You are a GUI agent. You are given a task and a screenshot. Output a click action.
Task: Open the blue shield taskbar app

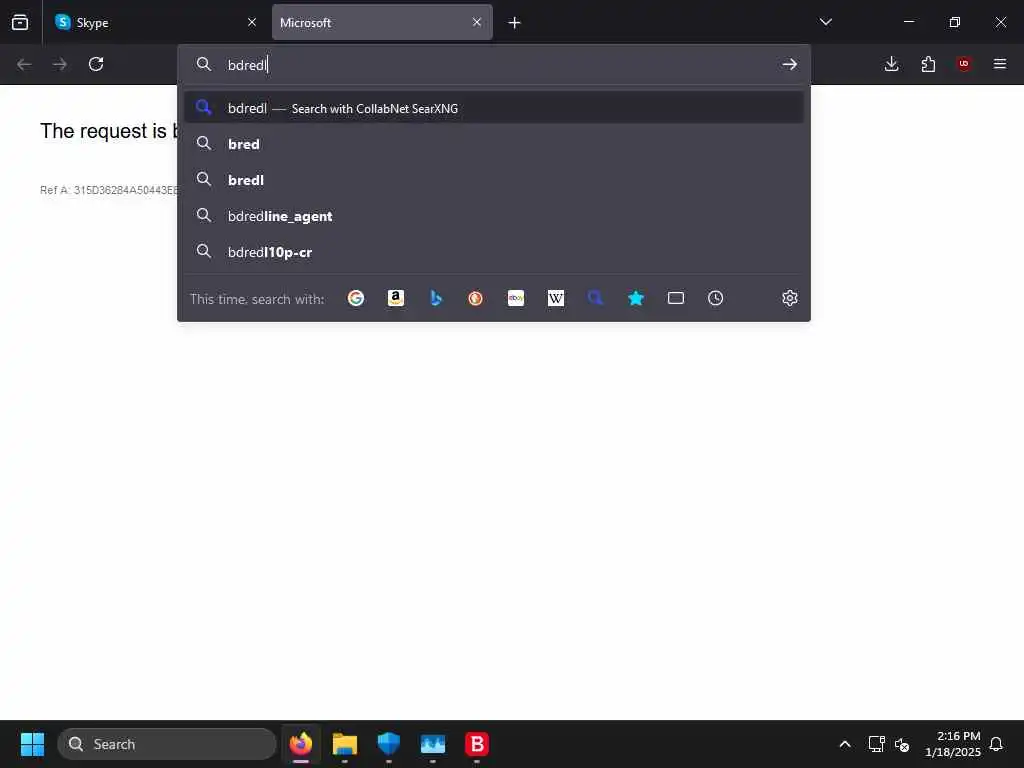[389, 744]
